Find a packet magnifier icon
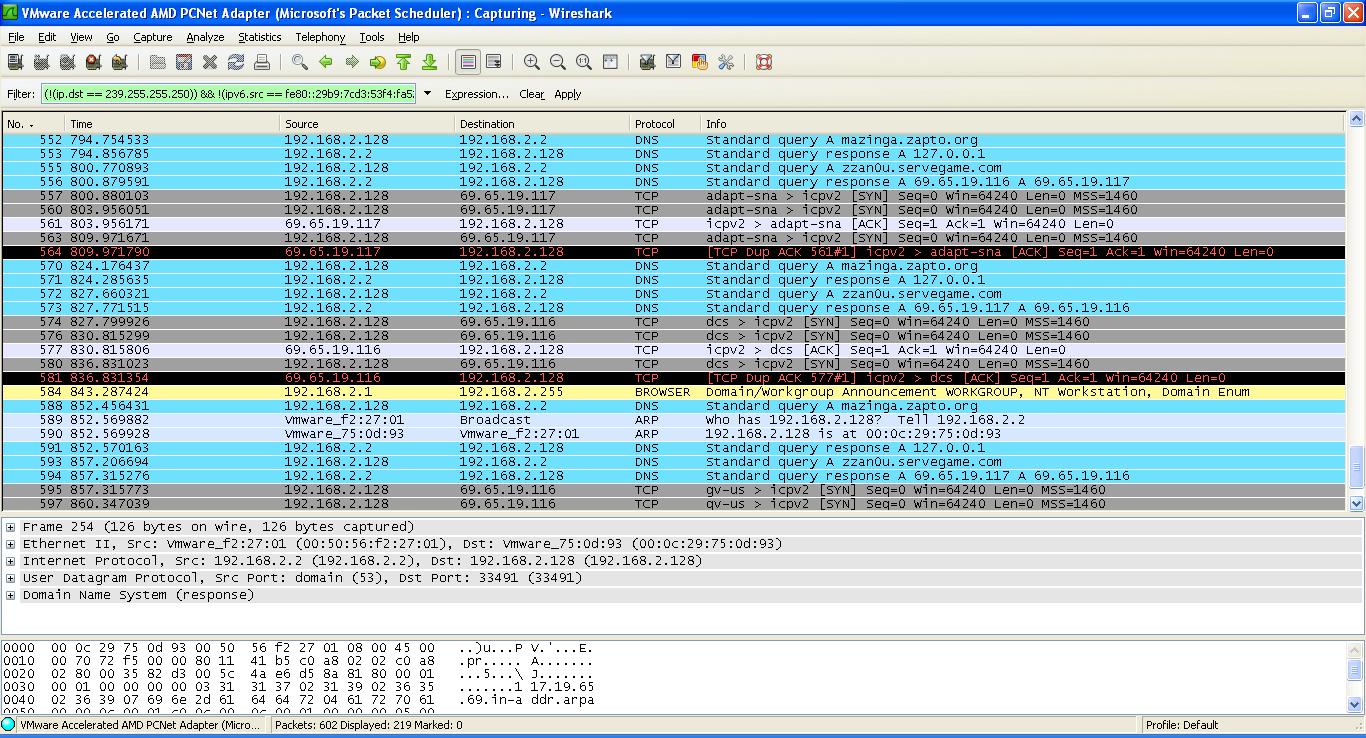This screenshot has width=1366, height=738. (300, 62)
